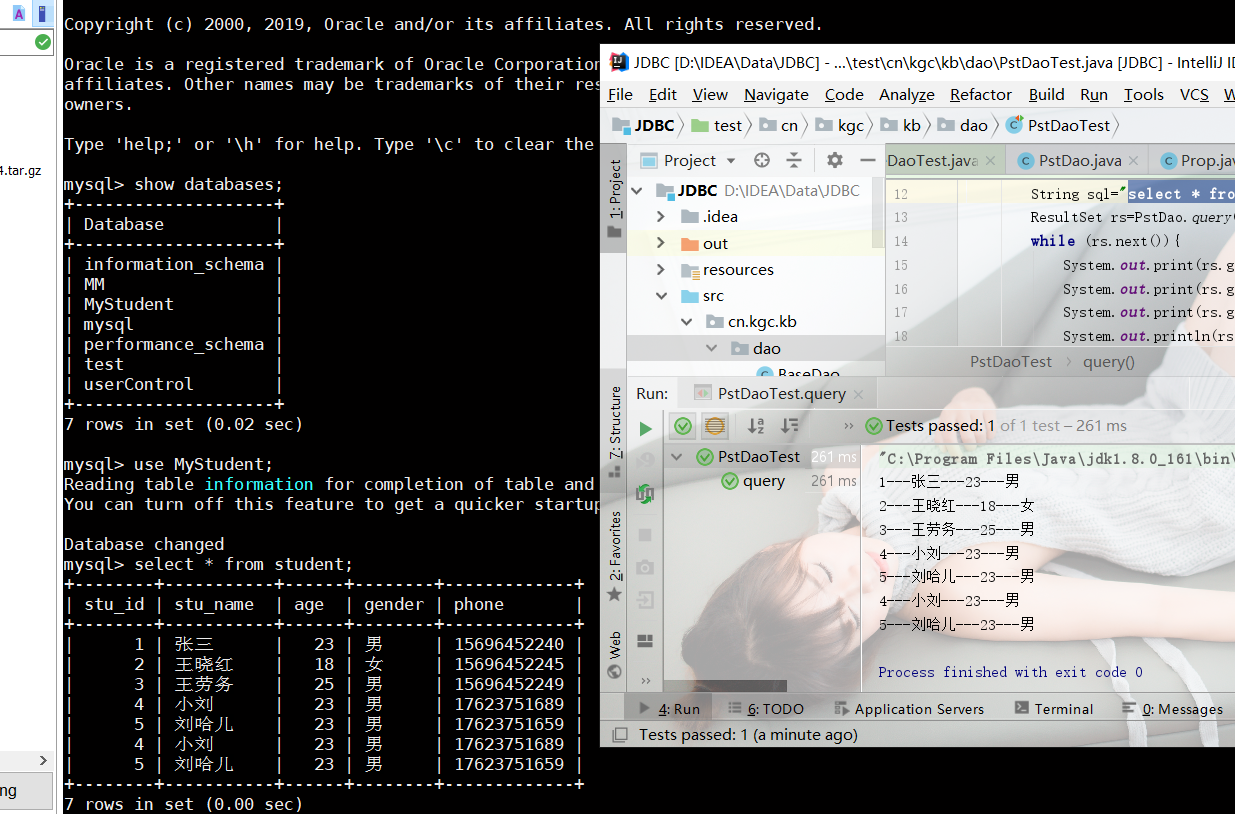This screenshot has width=1235, height=814.
Task: Click PstDaoTest class breadcrumb
Action: 1057,125
